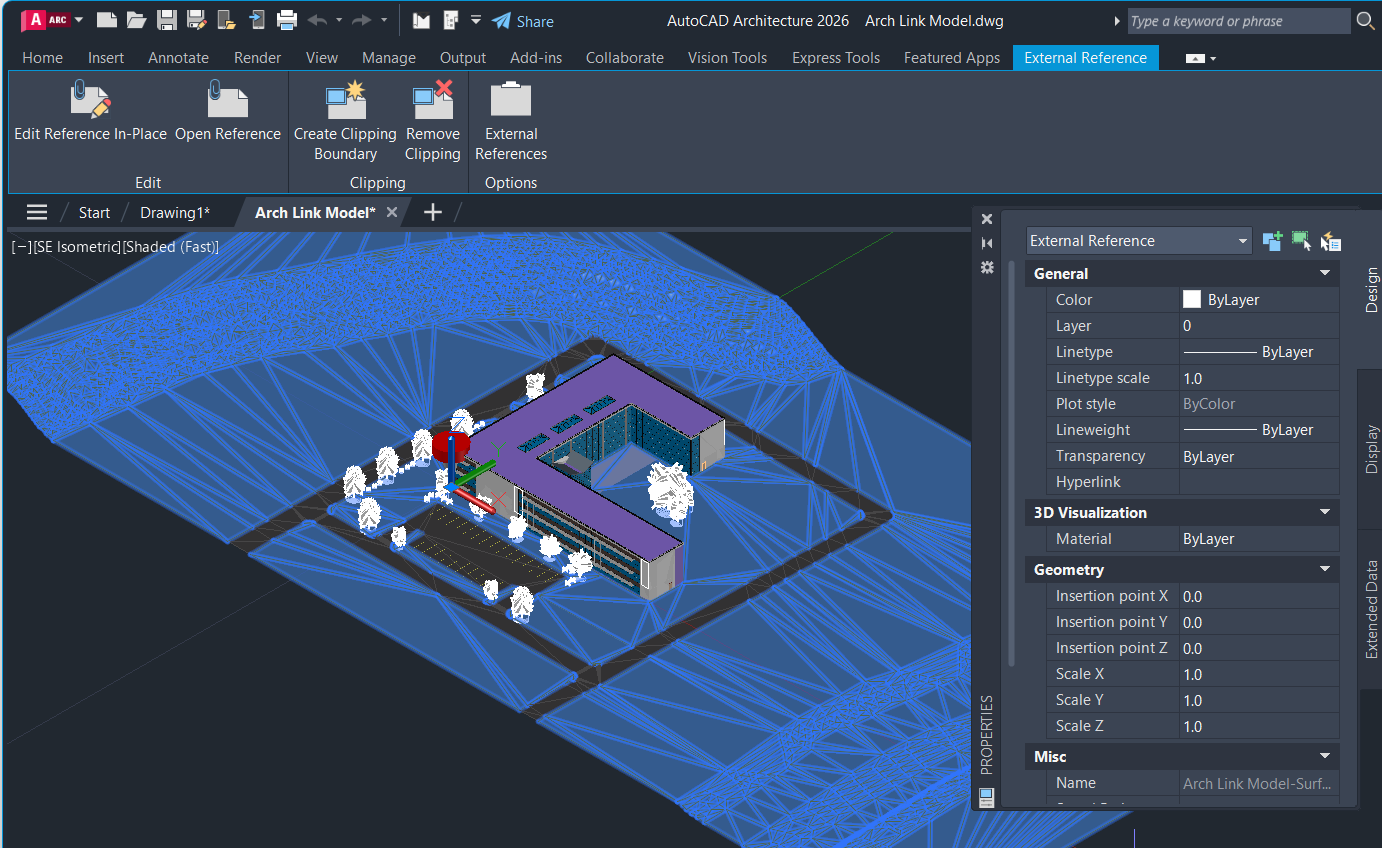Click the Linetype ByLayer value
1382x848 pixels.
pyautogui.click(x=1259, y=352)
